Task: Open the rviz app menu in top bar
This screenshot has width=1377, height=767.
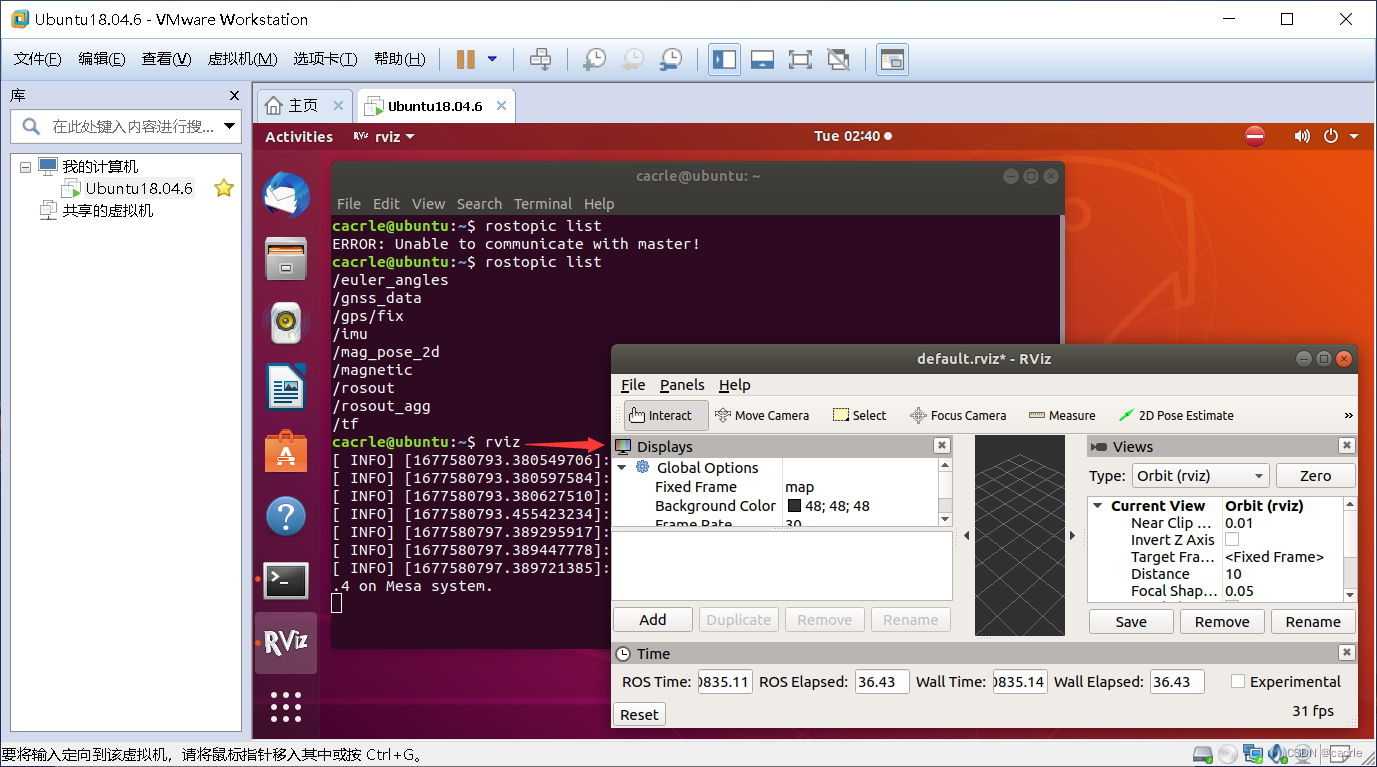Action: pos(384,136)
